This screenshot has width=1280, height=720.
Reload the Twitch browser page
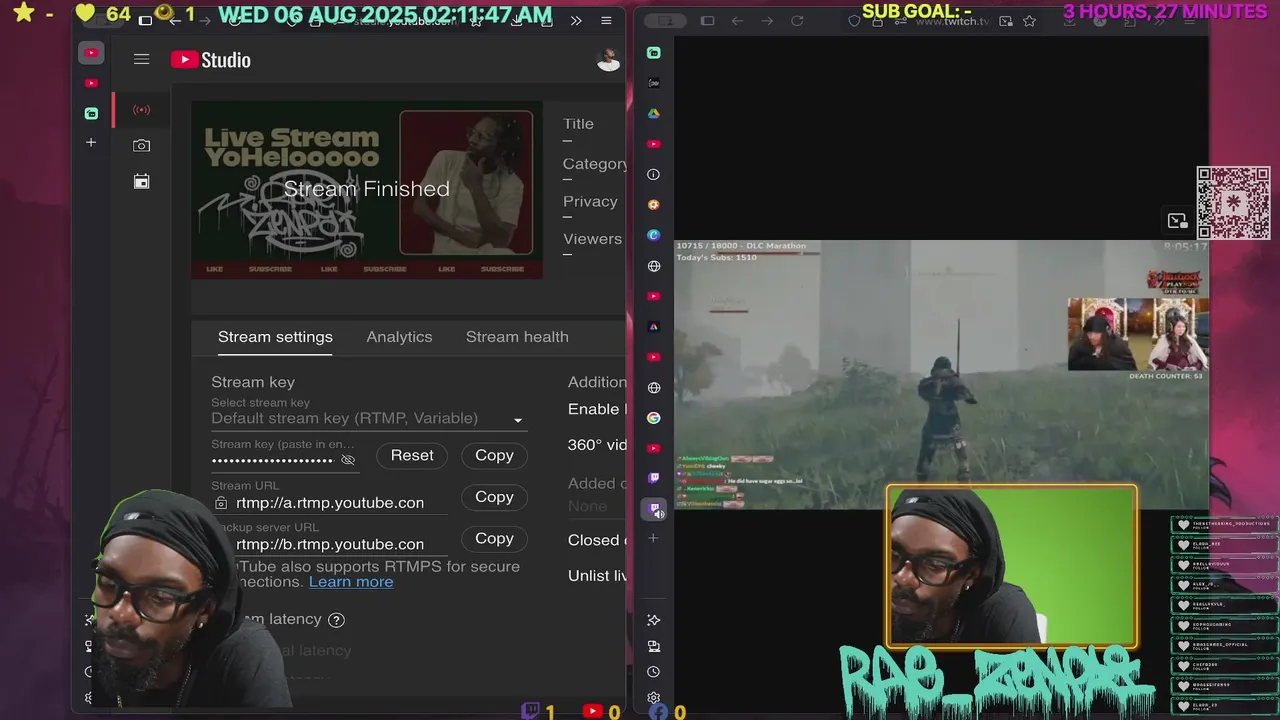[x=797, y=21]
